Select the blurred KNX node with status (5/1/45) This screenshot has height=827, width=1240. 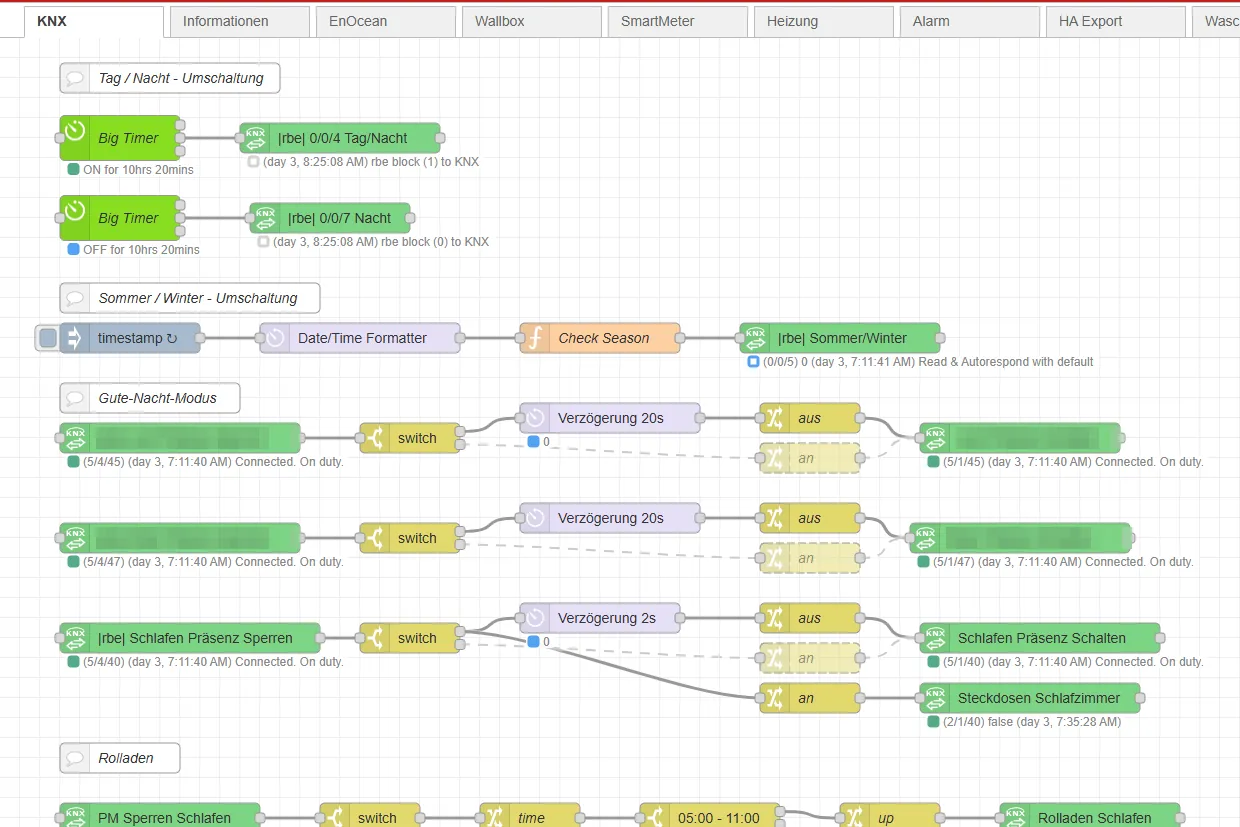[1020, 438]
